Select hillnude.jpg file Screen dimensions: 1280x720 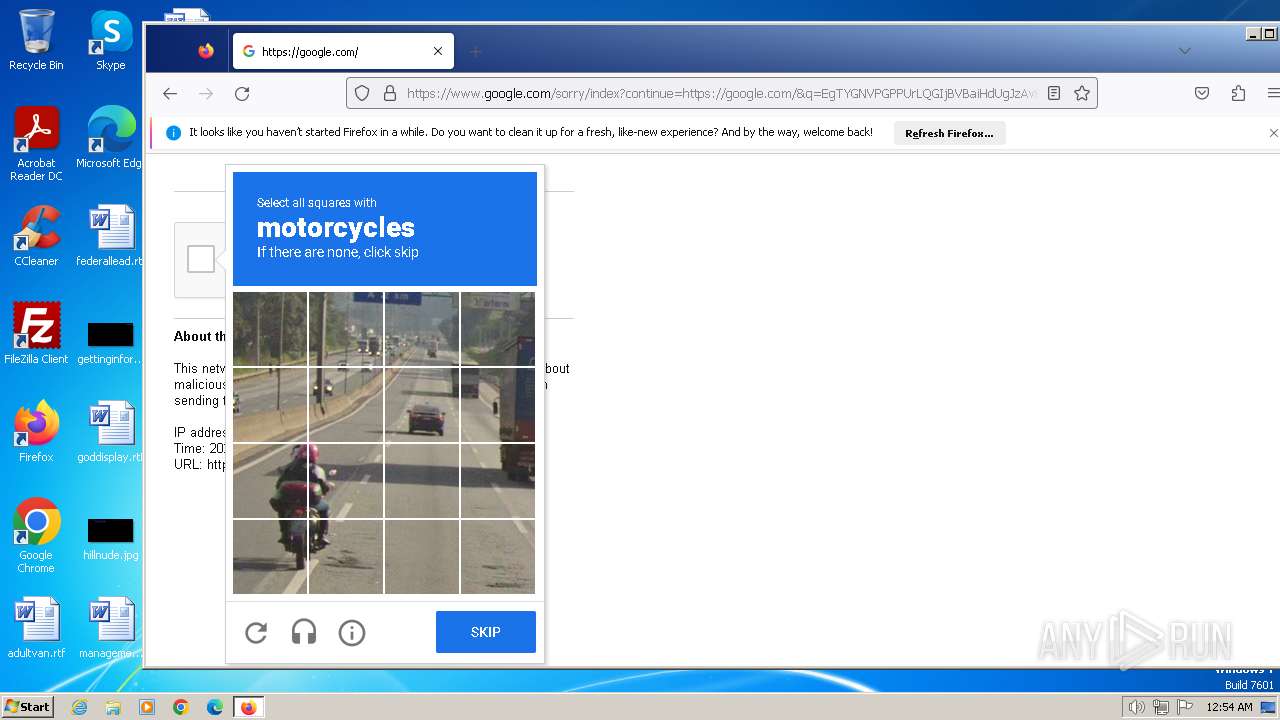[x=111, y=538]
